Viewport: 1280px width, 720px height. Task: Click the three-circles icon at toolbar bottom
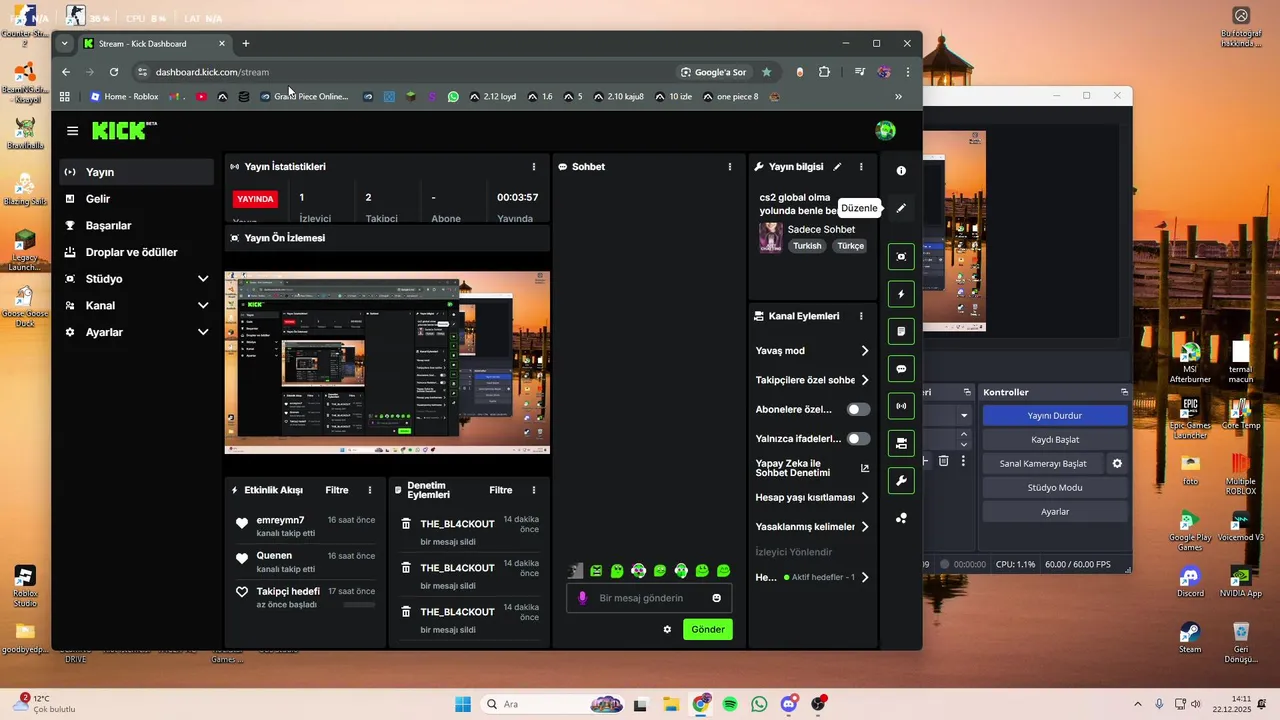tap(901, 518)
